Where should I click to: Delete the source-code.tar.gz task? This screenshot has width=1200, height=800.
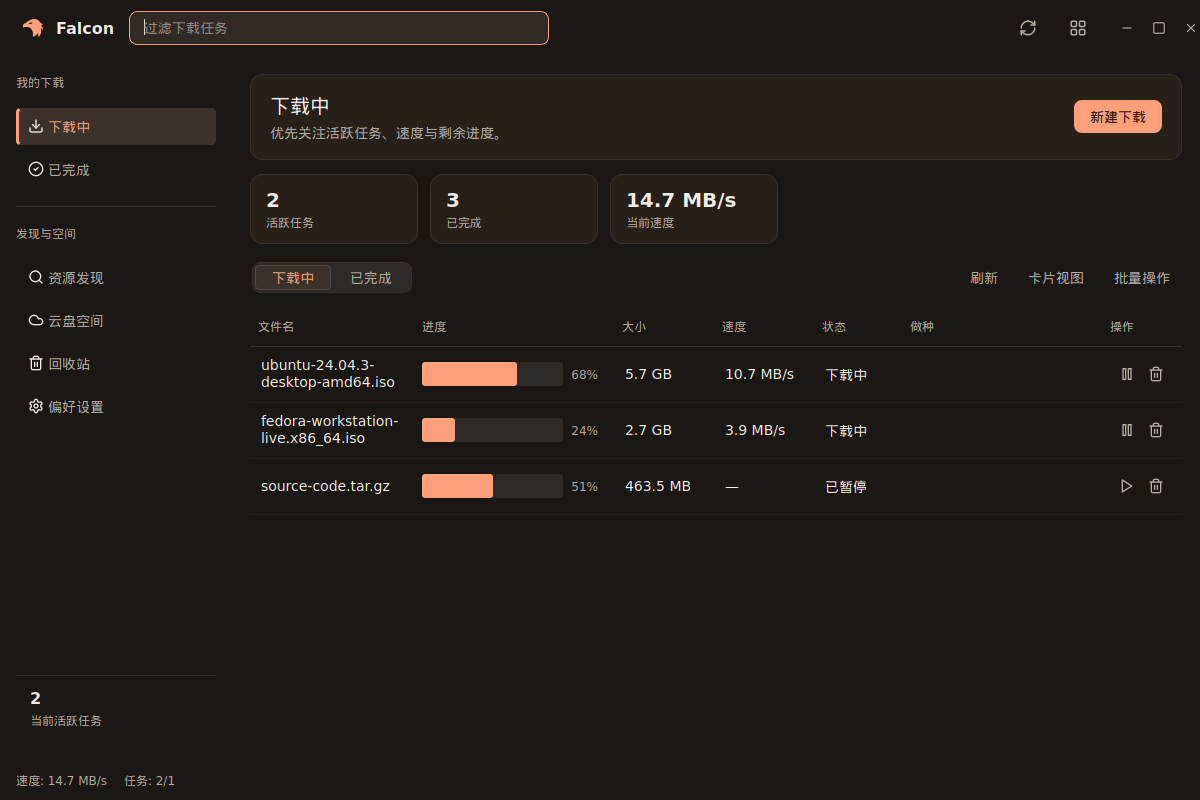pos(1156,486)
